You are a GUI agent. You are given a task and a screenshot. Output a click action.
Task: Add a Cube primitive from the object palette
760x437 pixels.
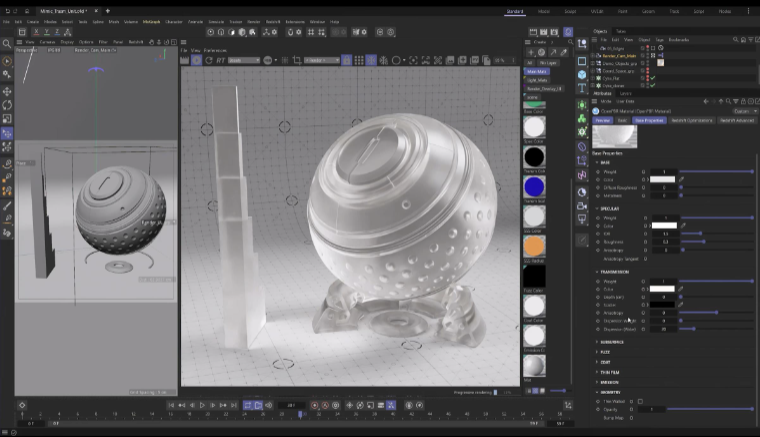(x=582, y=74)
